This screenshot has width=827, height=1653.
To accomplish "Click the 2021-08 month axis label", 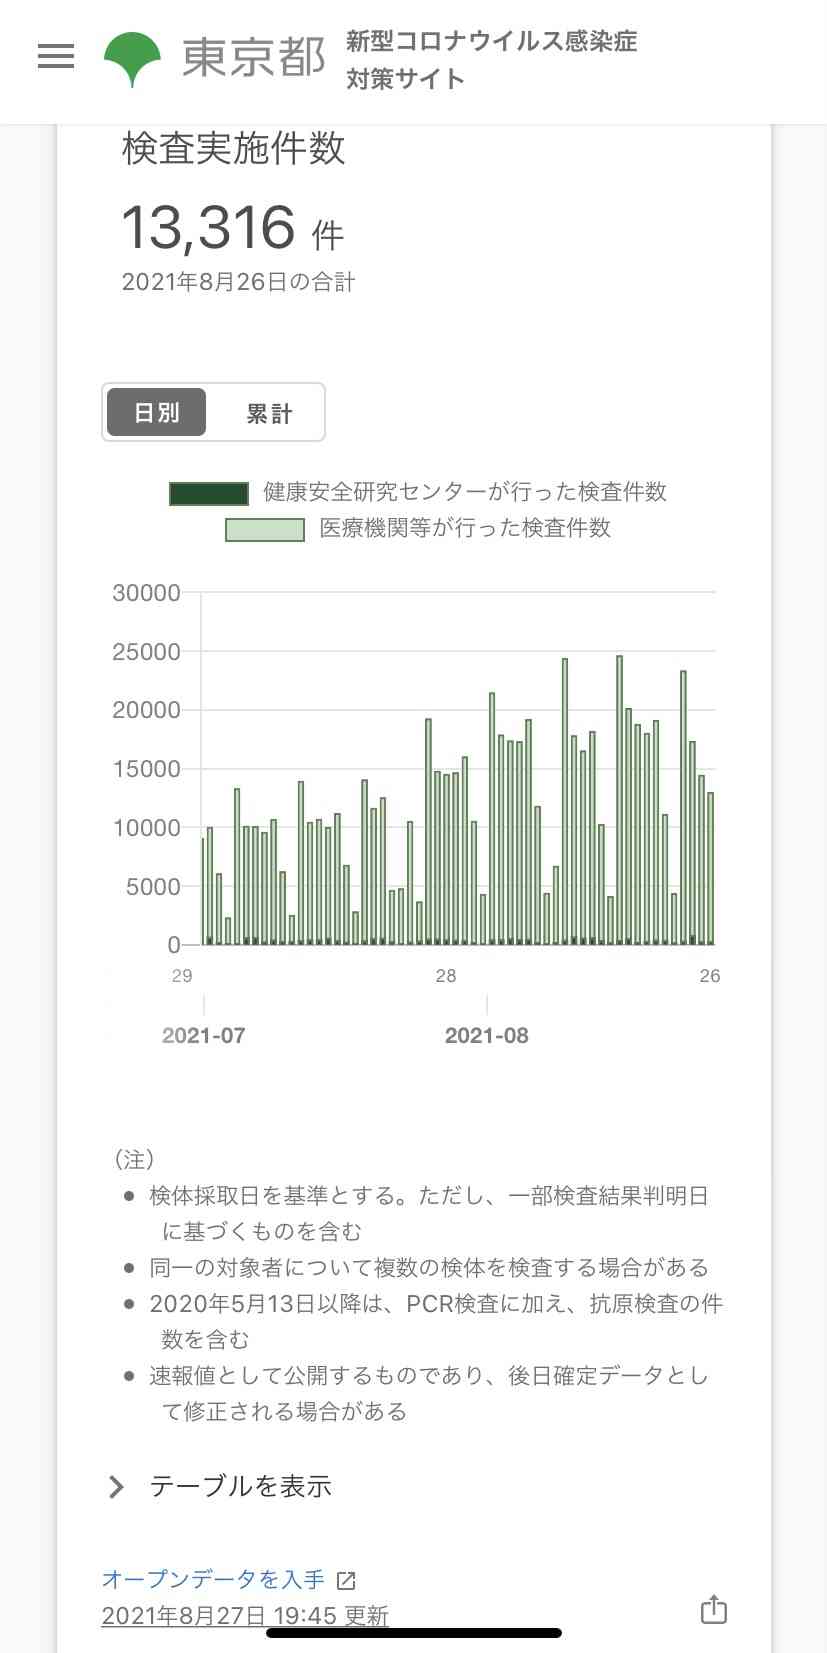I will point(486,1036).
